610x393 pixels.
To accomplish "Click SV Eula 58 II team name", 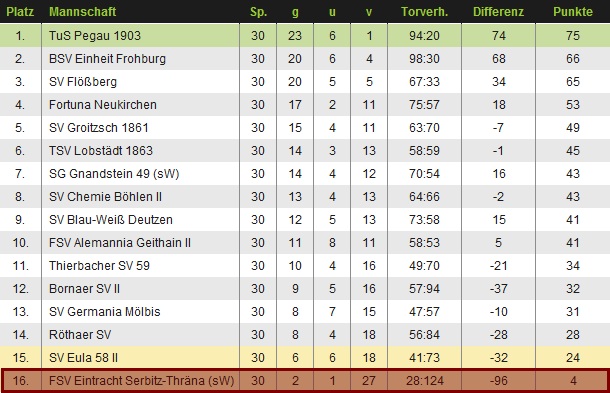I will (x=83, y=358).
